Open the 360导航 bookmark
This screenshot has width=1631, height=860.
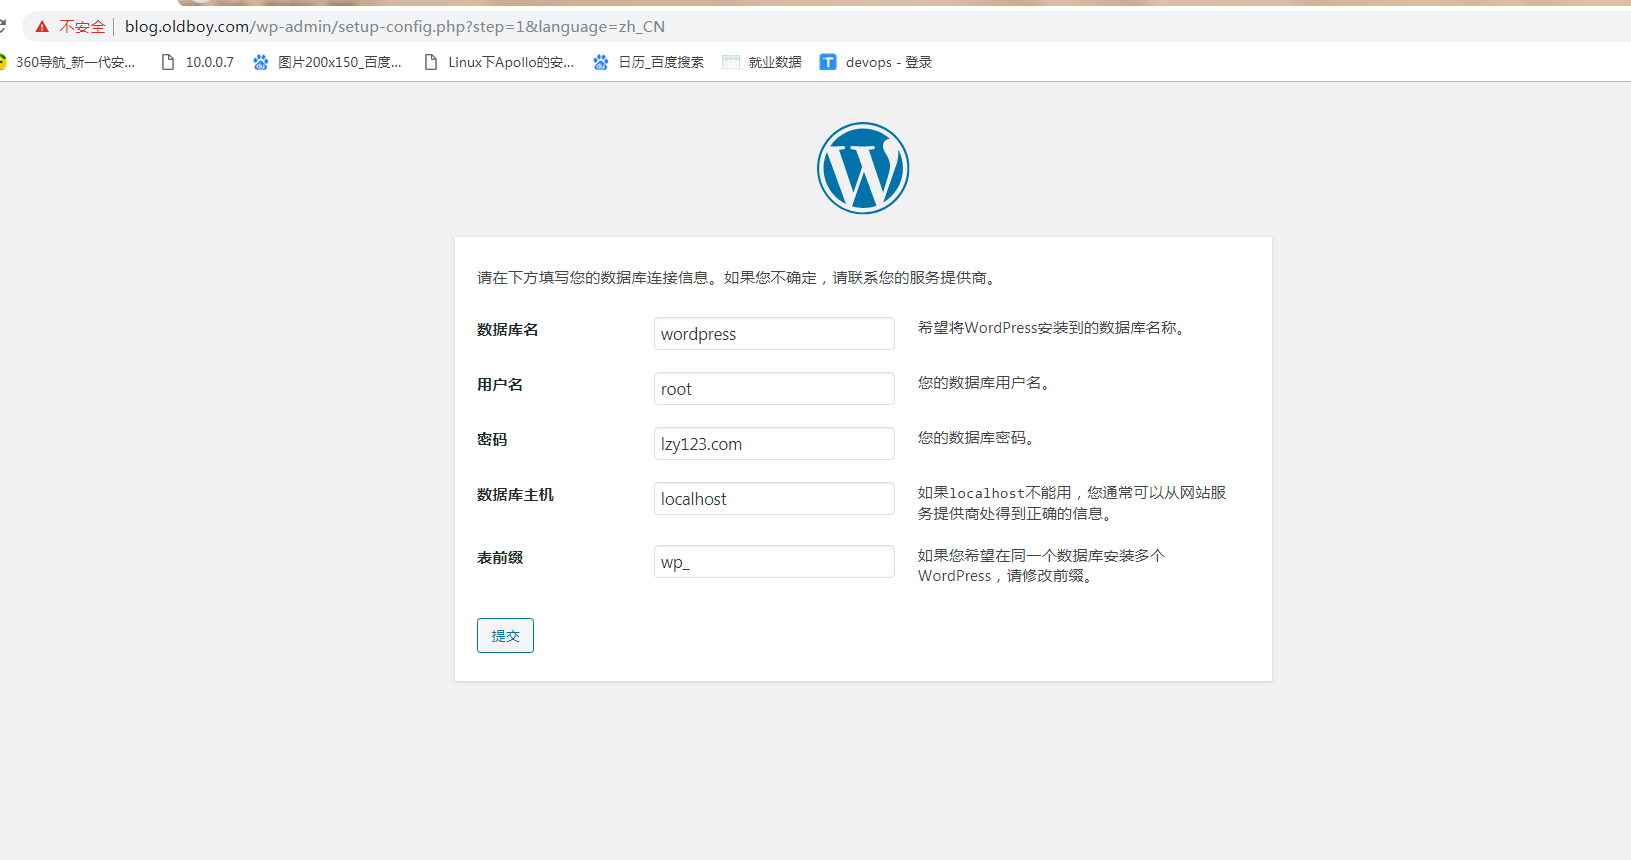pos(68,62)
